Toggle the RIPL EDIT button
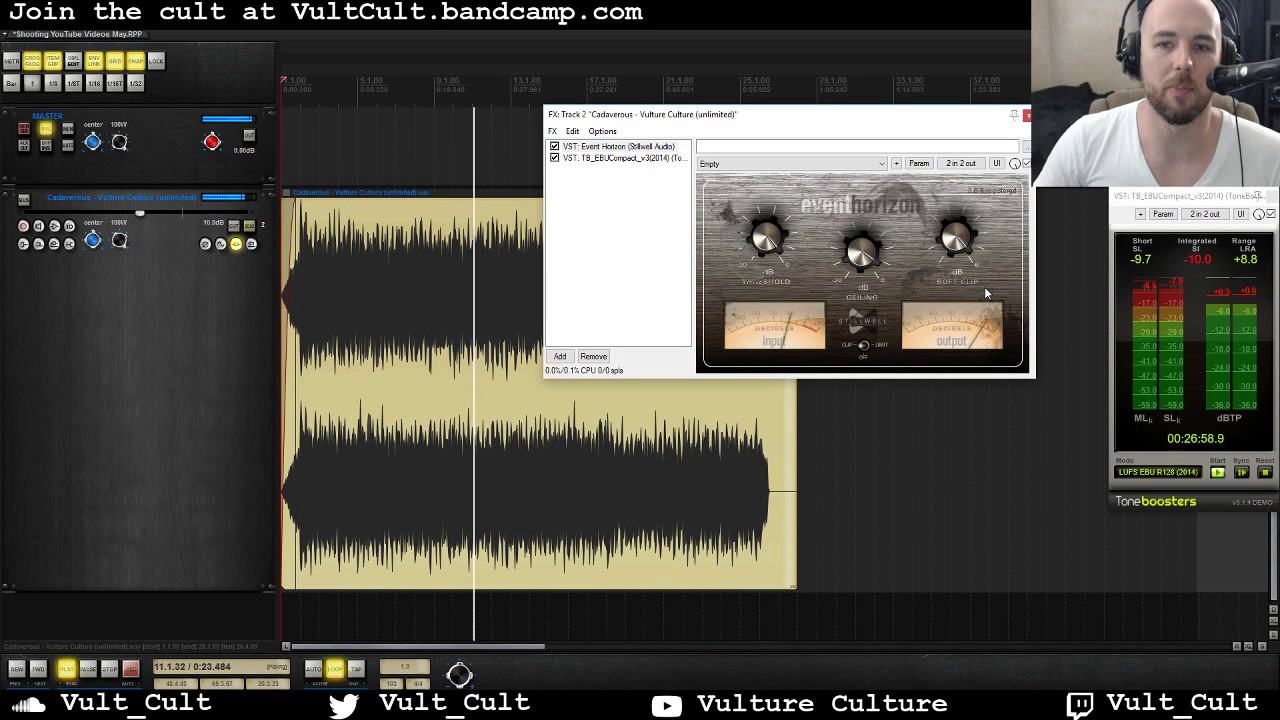Screen dimensions: 1280x720 pyautogui.click(x=73, y=62)
